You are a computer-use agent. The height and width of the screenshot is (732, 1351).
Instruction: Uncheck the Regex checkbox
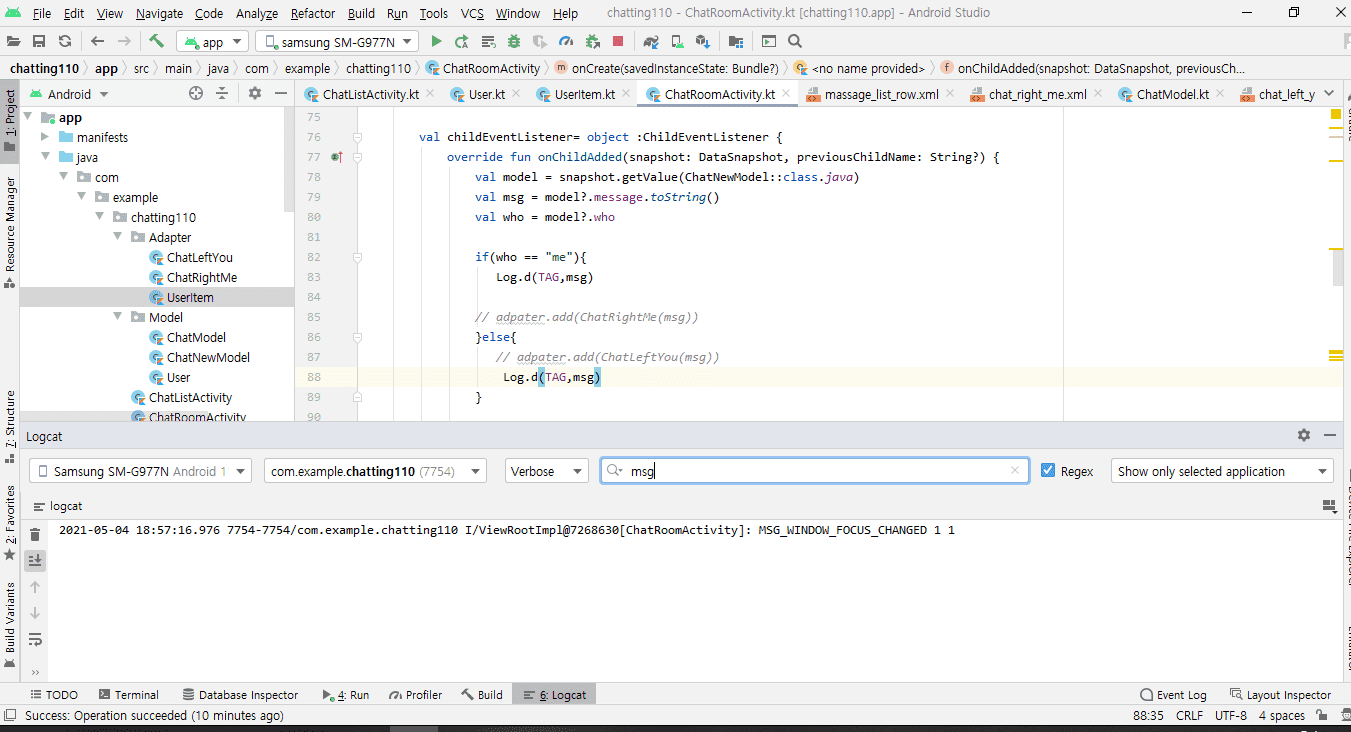click(1048, 471)
